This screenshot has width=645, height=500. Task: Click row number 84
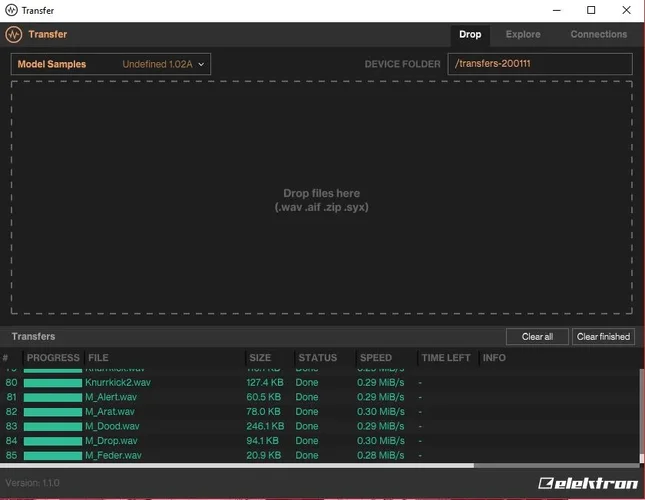click(x=12, y=441)
